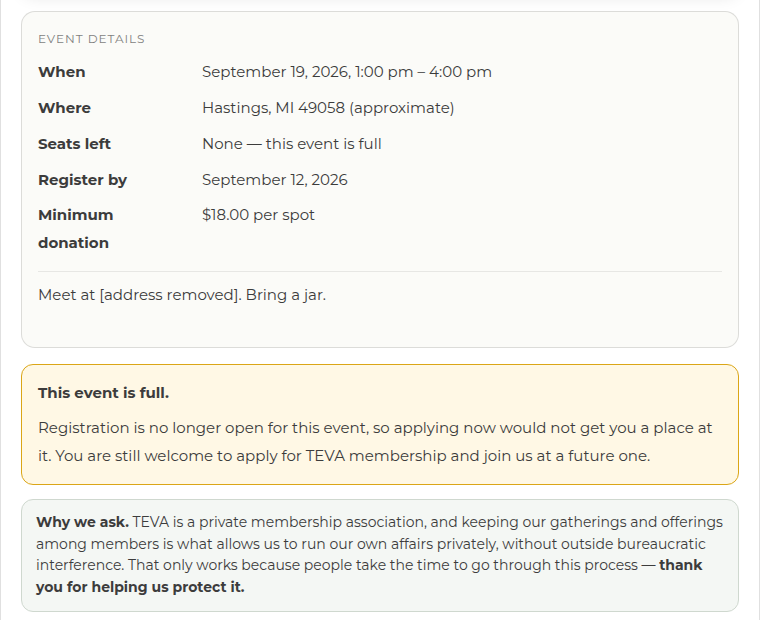This screenshot has width=770, height=620.
Task: Click the 'Where' label
Action: (x=64, y=108)
